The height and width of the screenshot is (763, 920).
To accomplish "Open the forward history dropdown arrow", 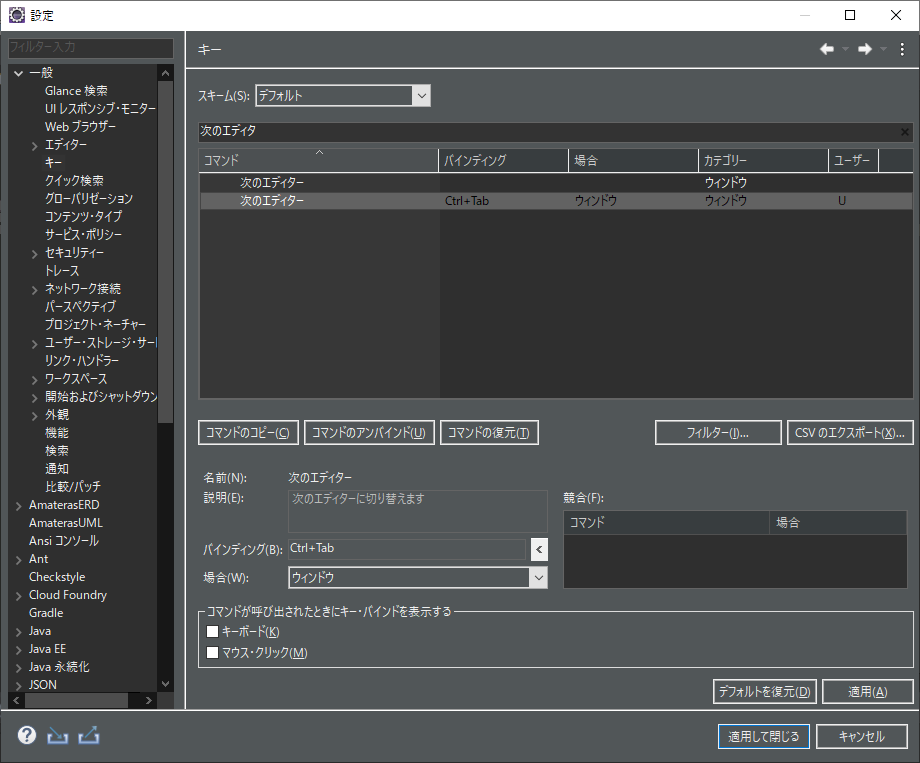I will click(x=883, y=49).
